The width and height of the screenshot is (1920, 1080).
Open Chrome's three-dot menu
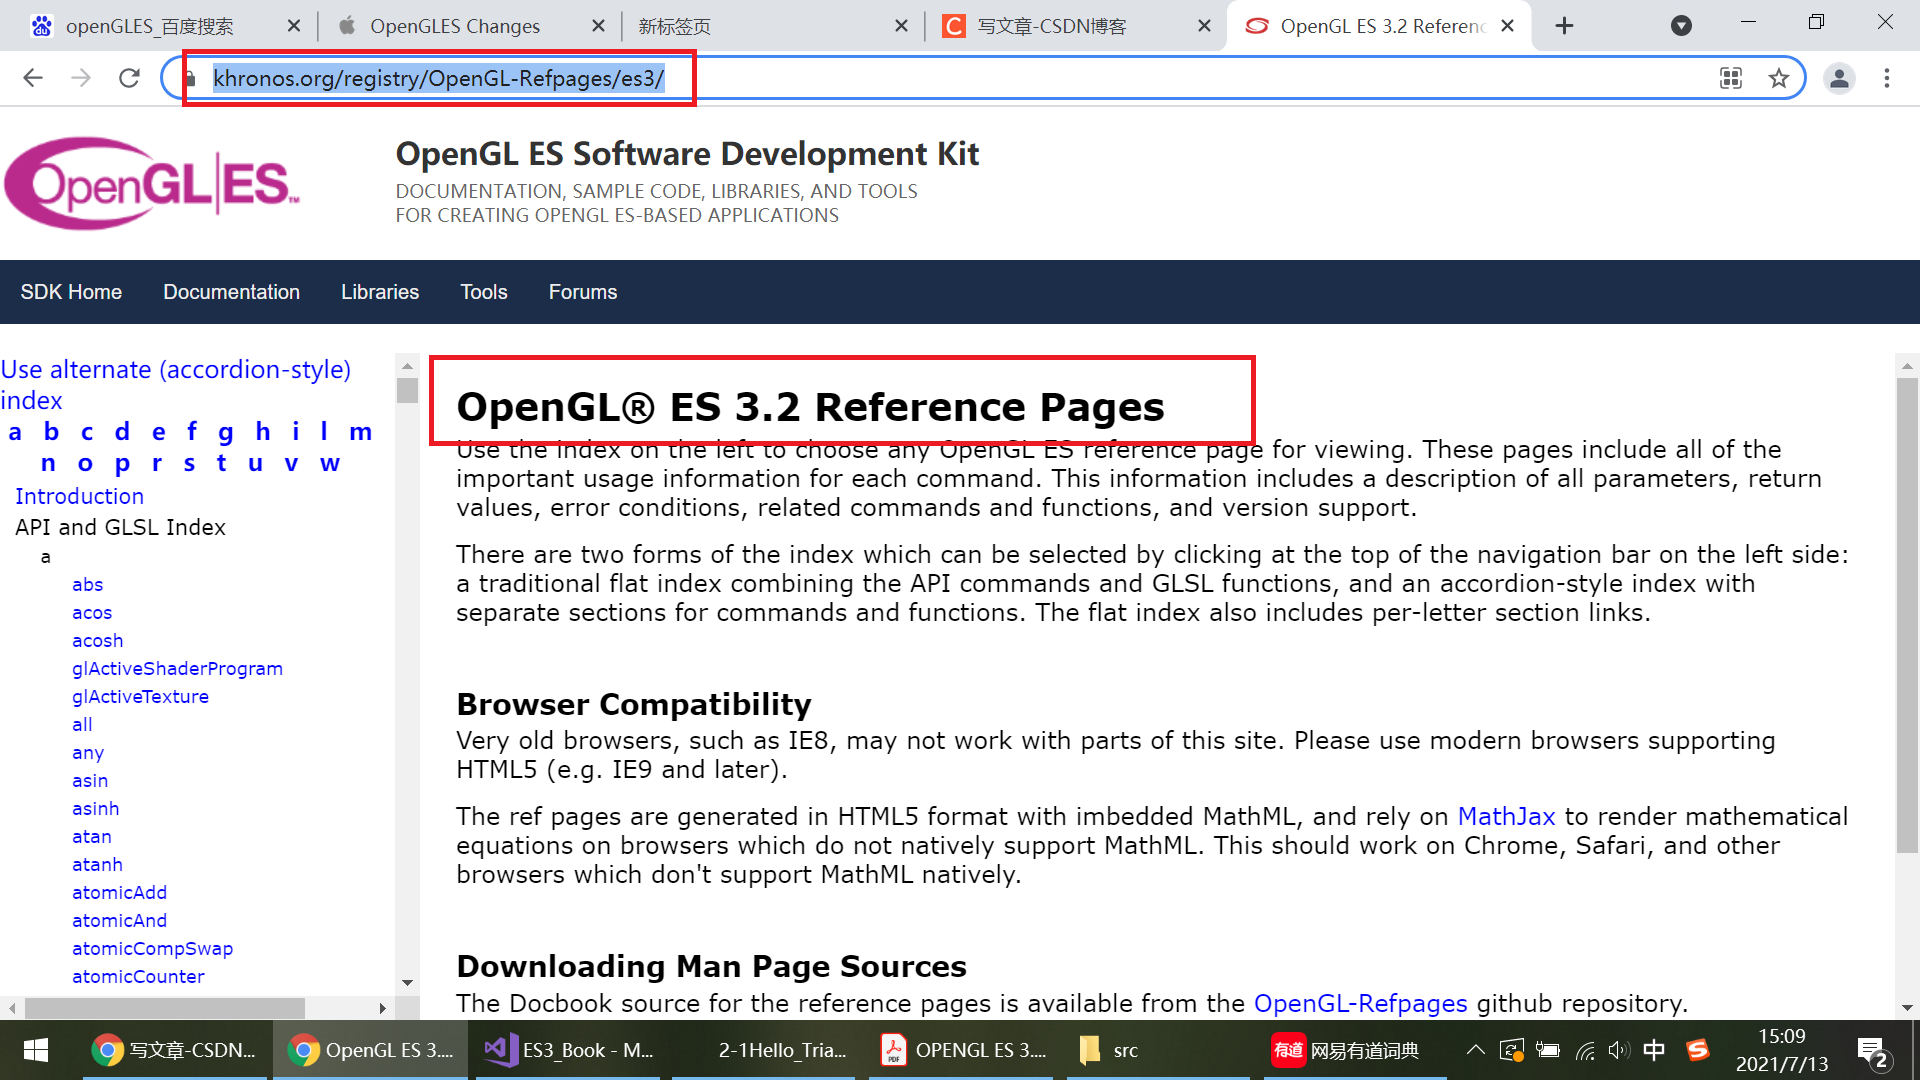point(1887,78)
